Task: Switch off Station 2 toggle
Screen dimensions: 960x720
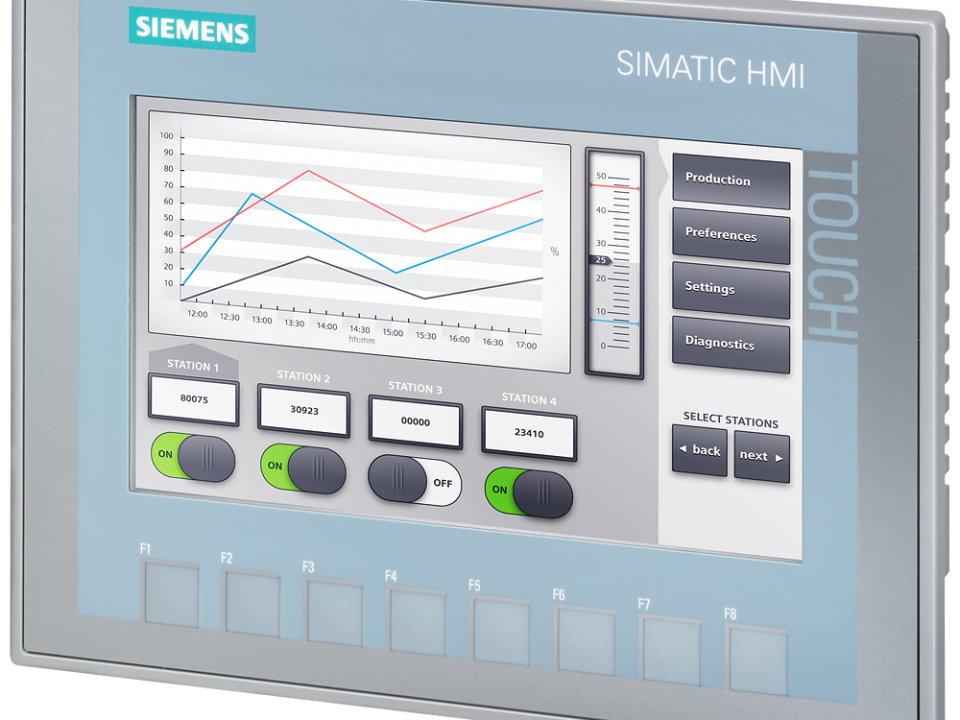Action: [303, 468]
